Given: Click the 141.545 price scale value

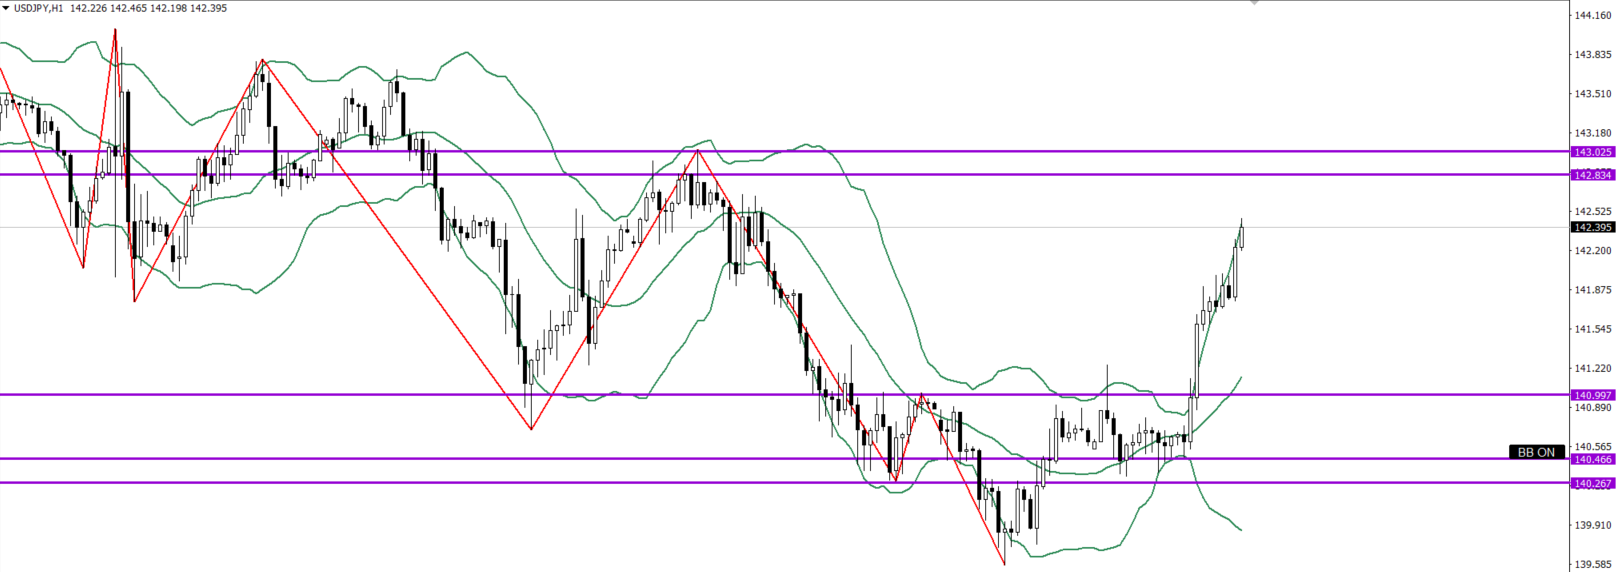Looking at the screenshot, I should [1592, 329].
